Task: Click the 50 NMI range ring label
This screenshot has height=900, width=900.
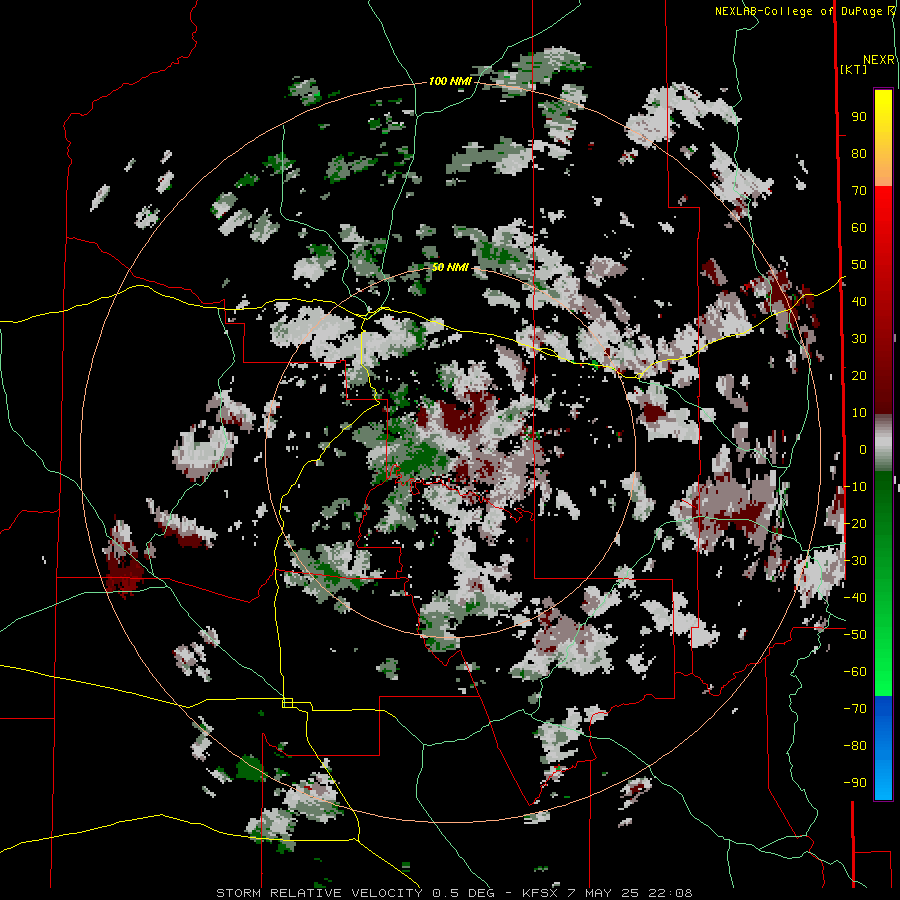Action: 450,267
